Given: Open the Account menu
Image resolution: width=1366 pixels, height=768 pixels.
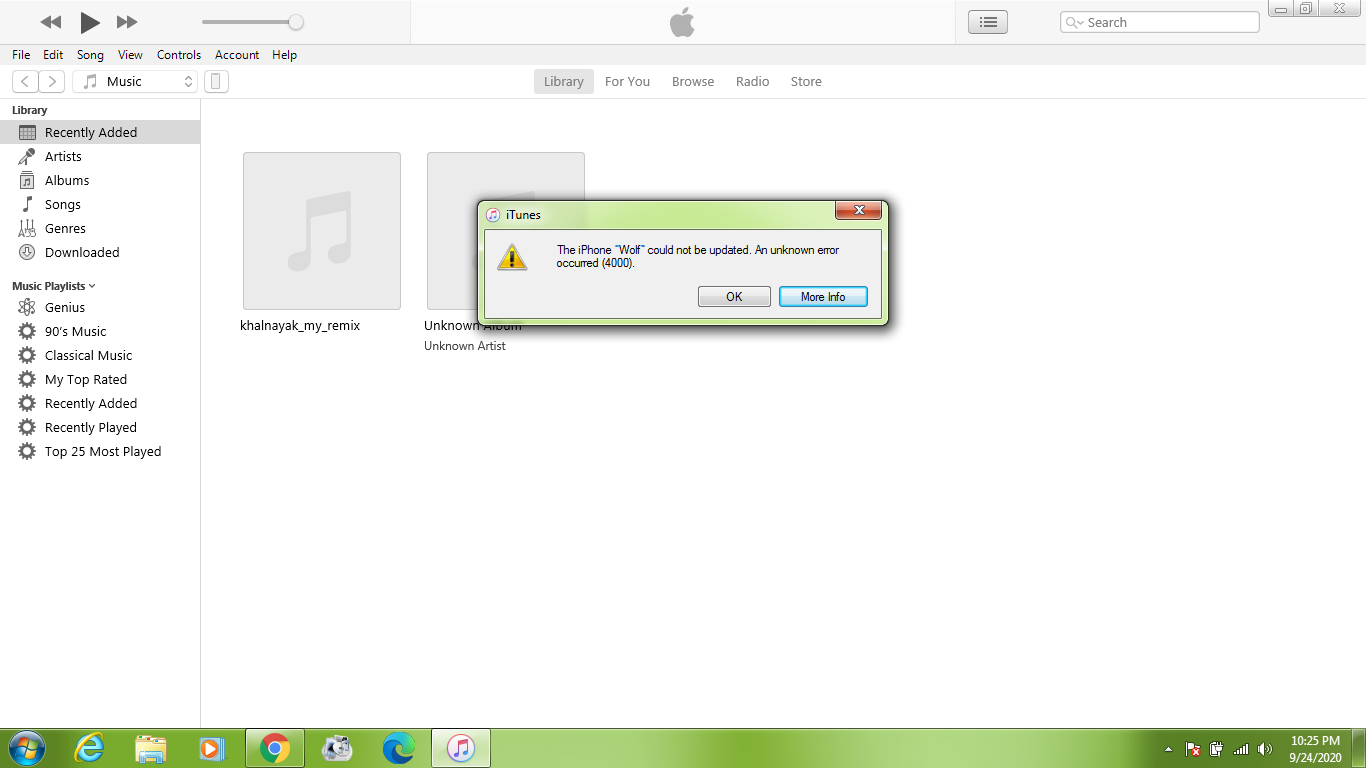Looking at the screenshot, I should click(x=237, y=55).
